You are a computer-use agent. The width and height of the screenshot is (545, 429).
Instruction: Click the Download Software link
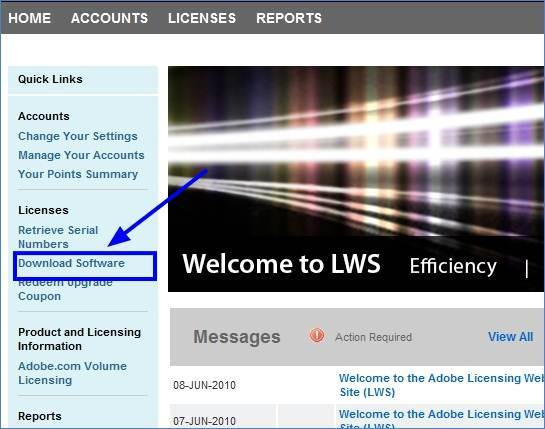[x=71, y=263]
